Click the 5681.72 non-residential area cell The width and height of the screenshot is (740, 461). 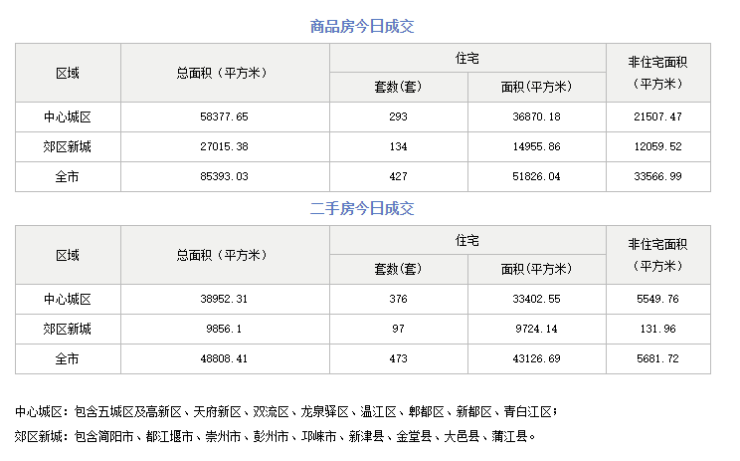(657, 359)
